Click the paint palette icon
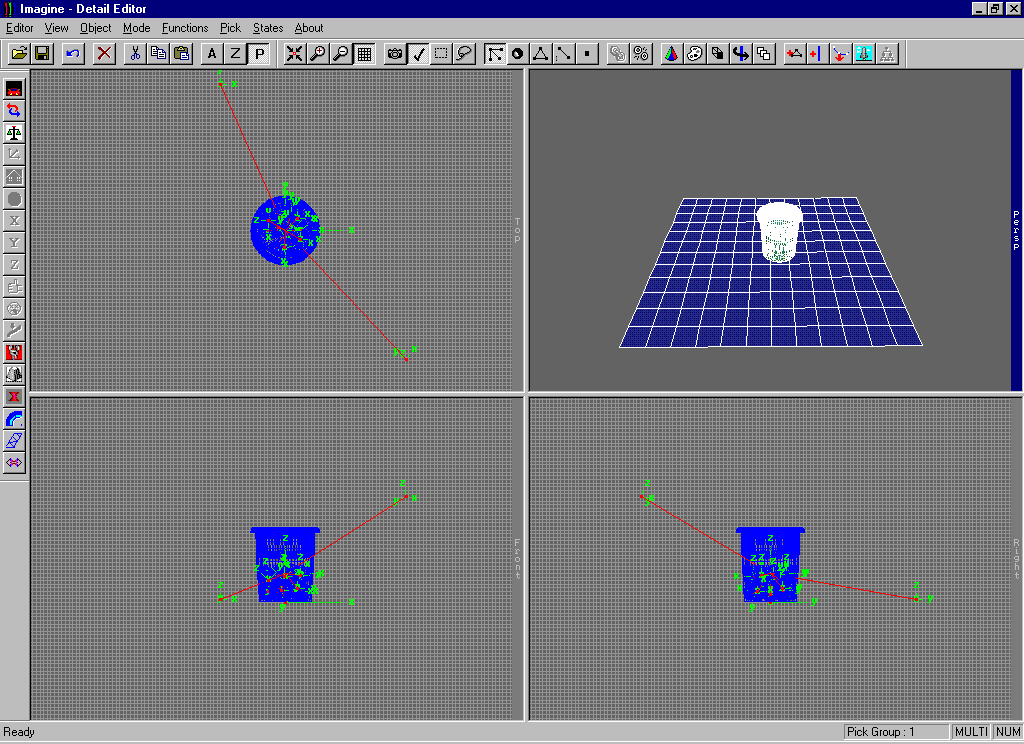Viewport: 1024px width, 744px height. point(694,54)
